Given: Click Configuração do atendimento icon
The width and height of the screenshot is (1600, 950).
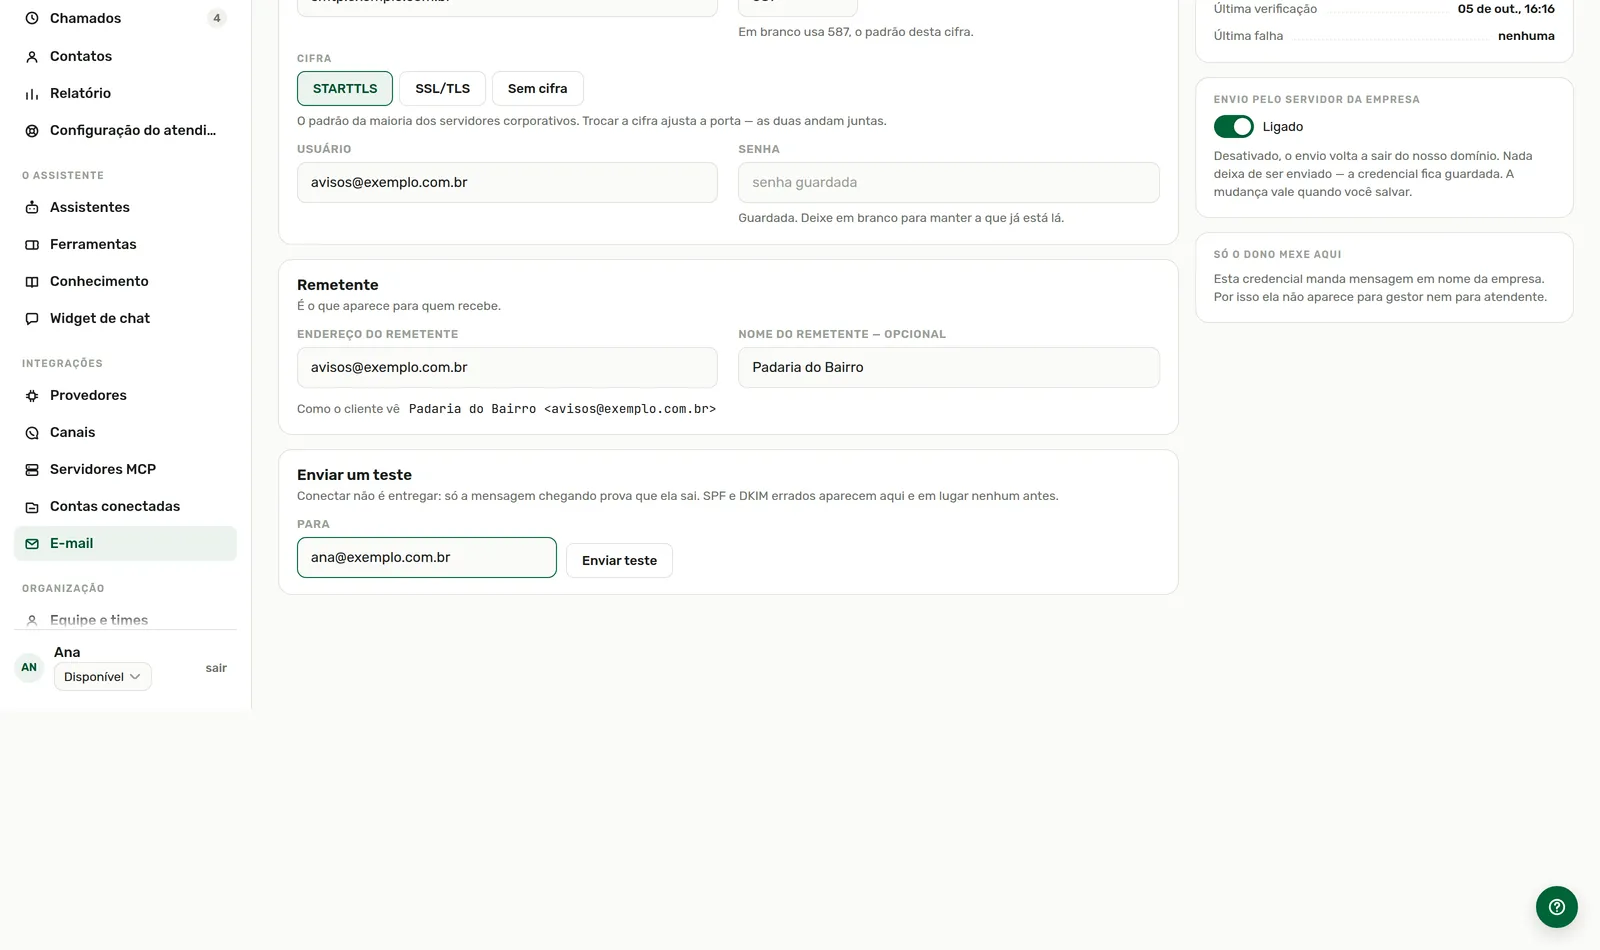Looking at the screenshot, I should pyautogui.click(x=32, y=131).
